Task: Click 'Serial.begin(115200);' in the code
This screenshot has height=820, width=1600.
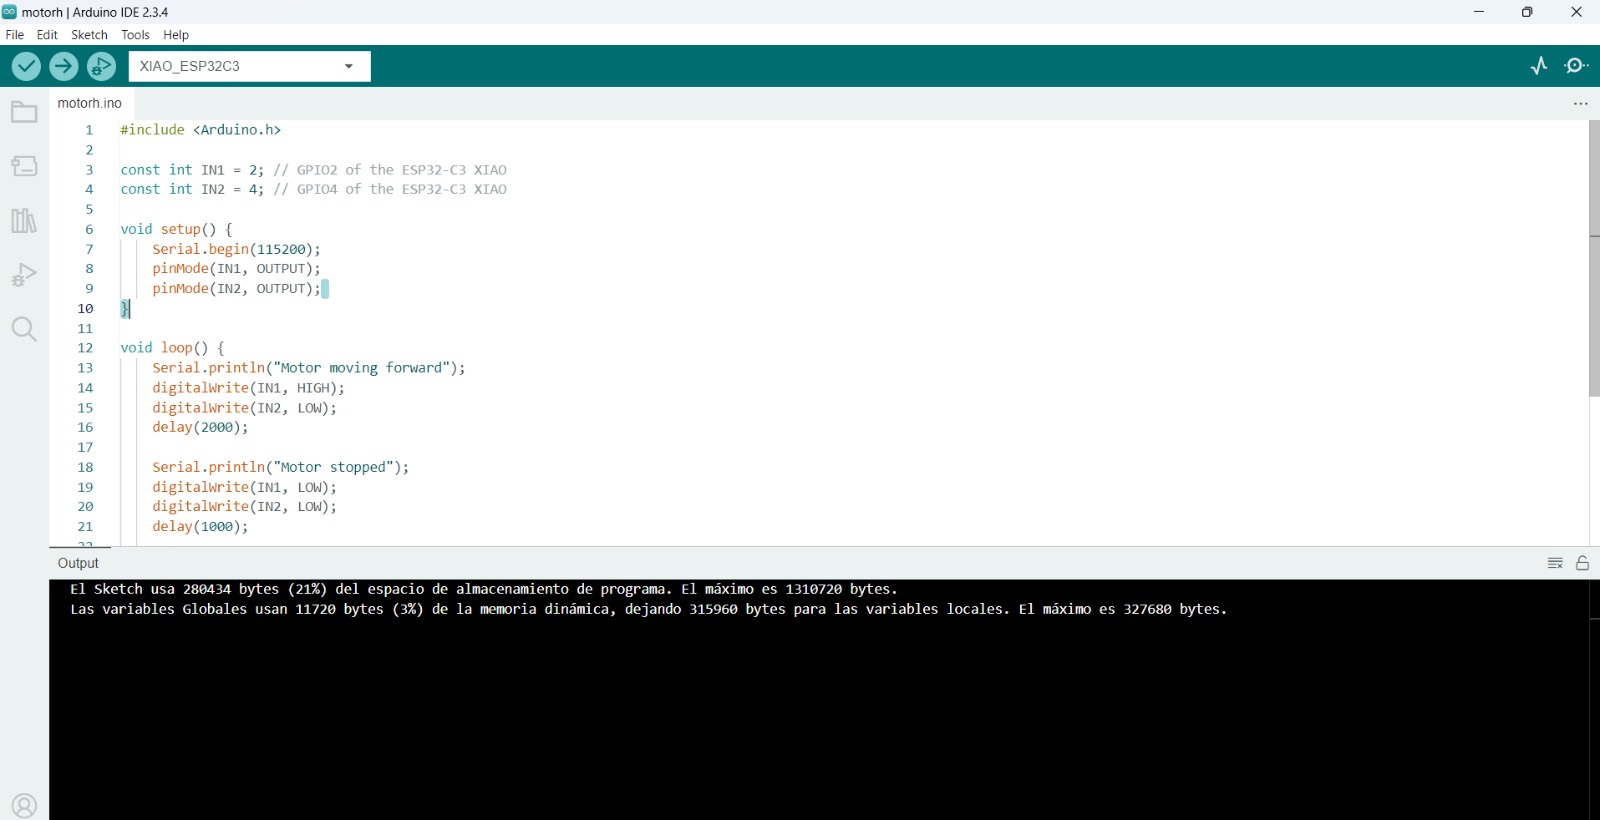Action: click(x=236, y=249)
